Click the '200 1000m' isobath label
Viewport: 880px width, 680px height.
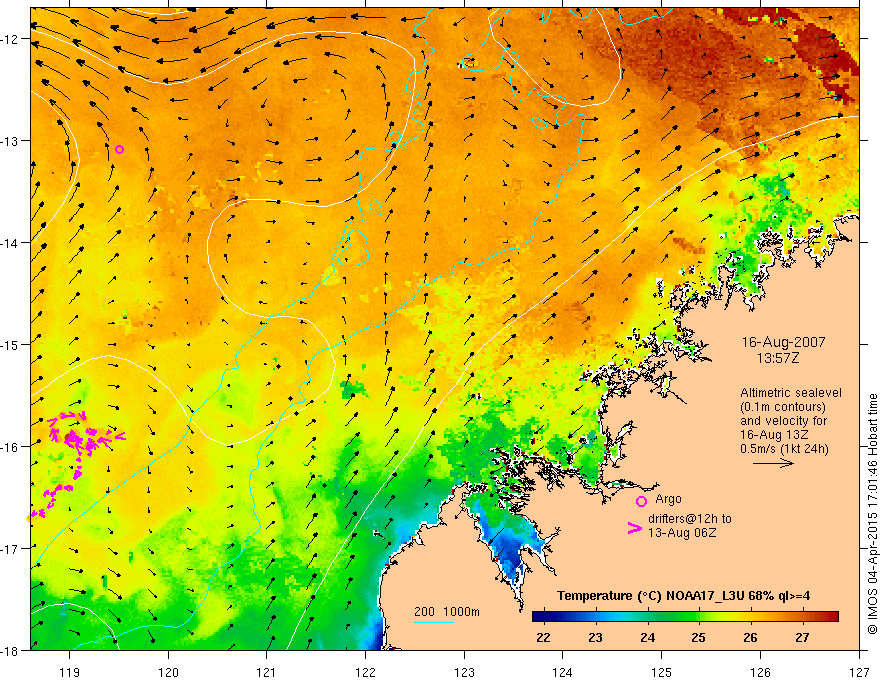(x=447, y=612)
